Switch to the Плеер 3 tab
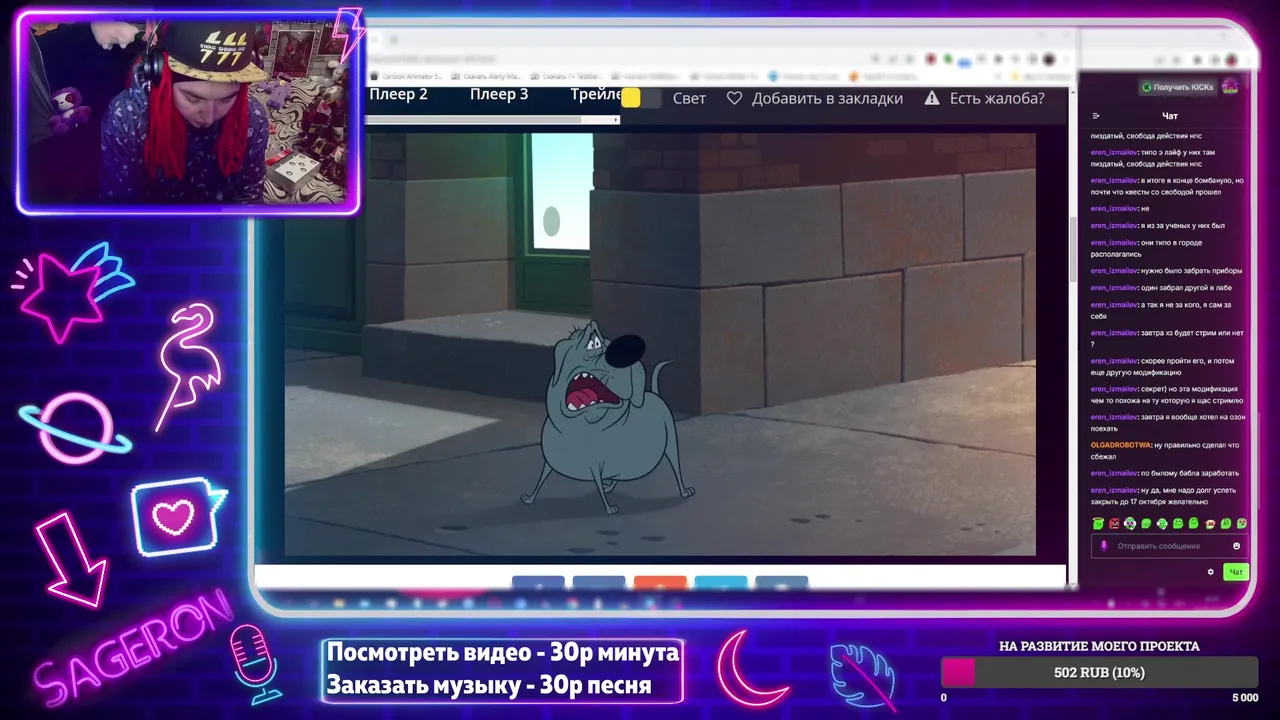 pyautogui.click(x=499, y=95)
